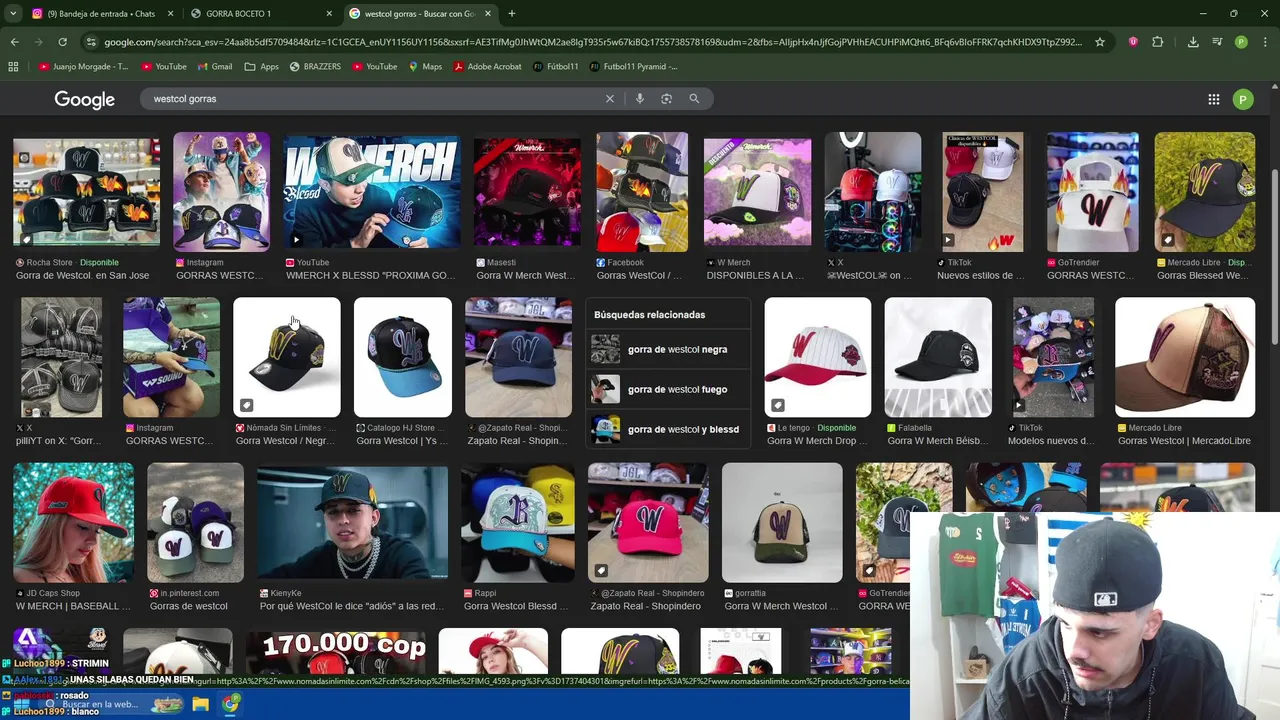Search by image with the Lens icon
Viewport: 1280px width, 720px height.
click(x=666, y=99)
